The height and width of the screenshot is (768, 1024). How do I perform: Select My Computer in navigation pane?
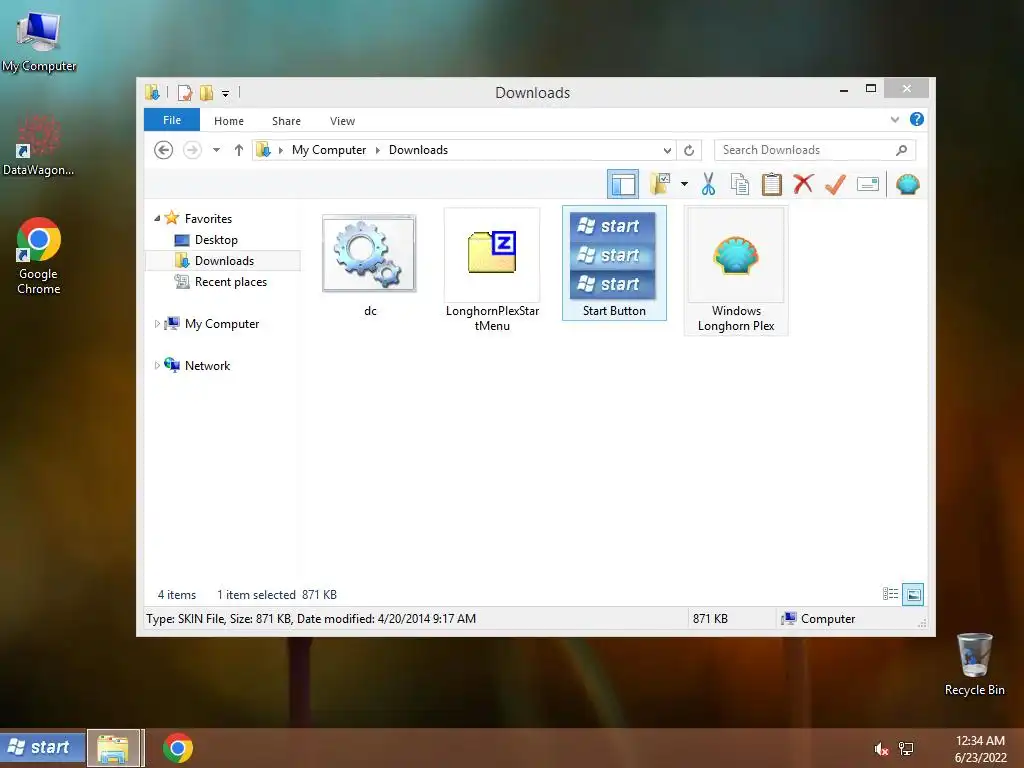(221, 323)
